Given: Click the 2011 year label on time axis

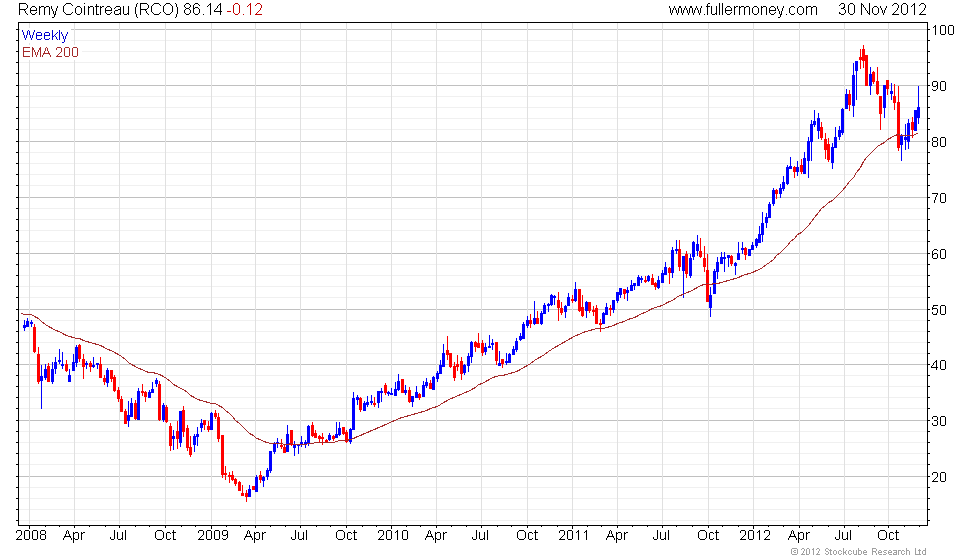Looking at the screenshot, I should click(574, 536).
